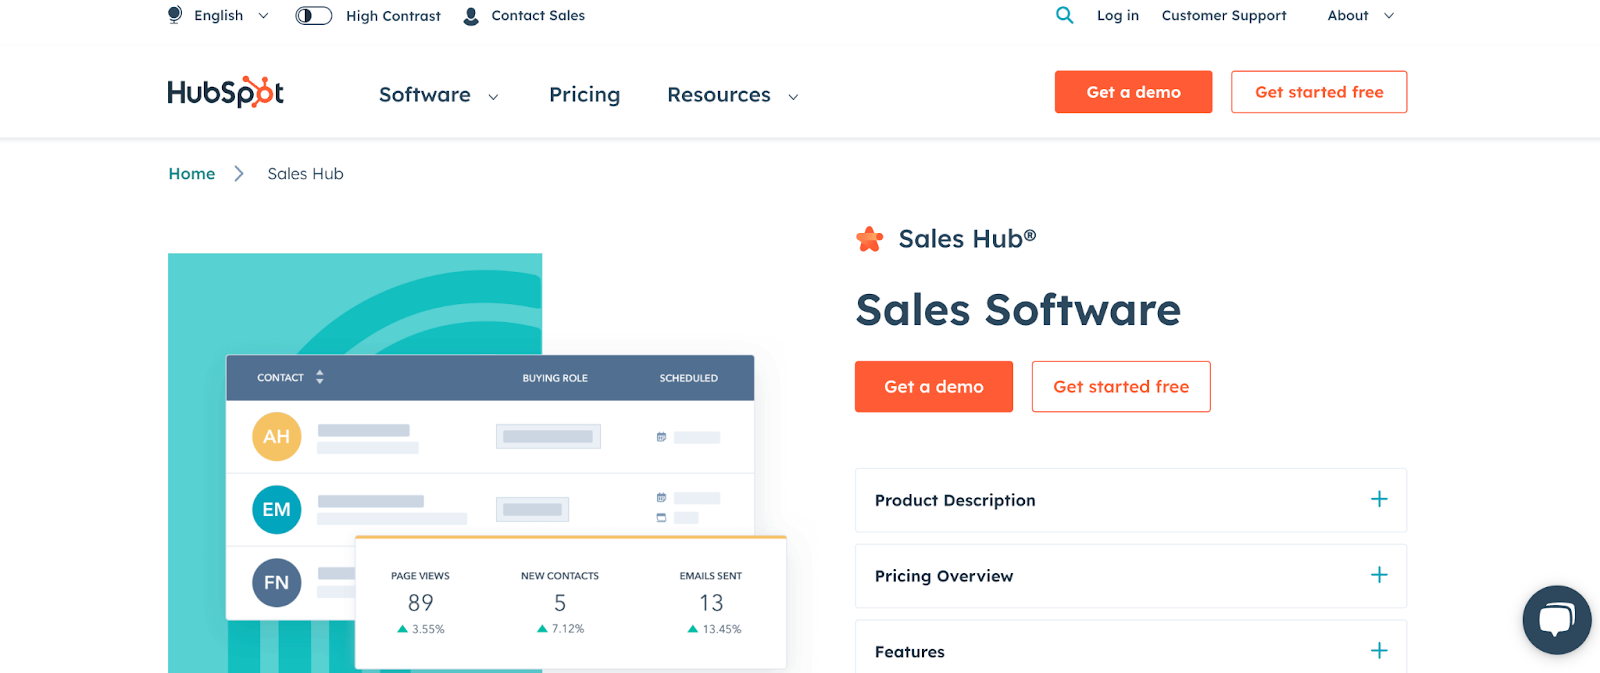
Task: Click the CONTACT column sort arrows
Action: tap(320, 377)
